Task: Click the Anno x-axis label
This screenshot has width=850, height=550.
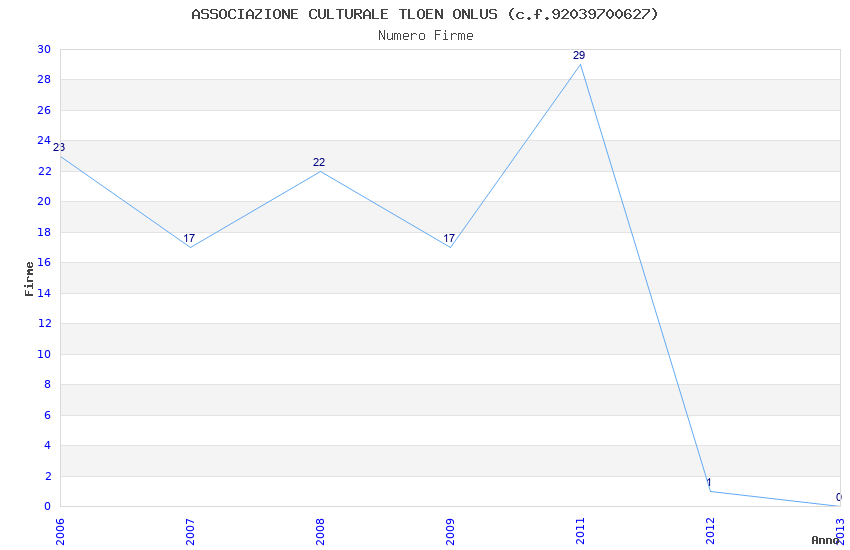Action: pos(825,540)
